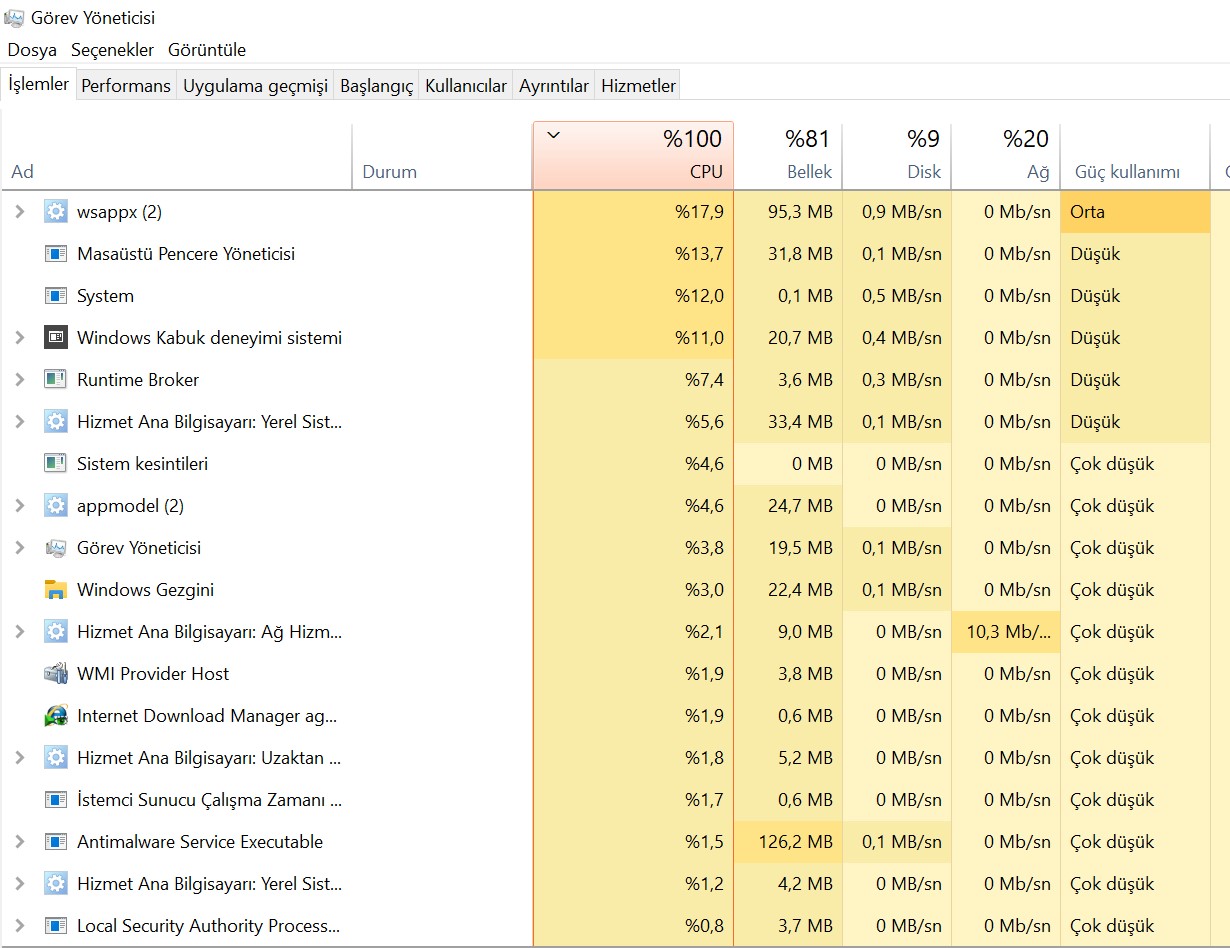Click the Görev Yöneticisi row icon
The image size is (1230, 948).
click(x=56, y=548)
